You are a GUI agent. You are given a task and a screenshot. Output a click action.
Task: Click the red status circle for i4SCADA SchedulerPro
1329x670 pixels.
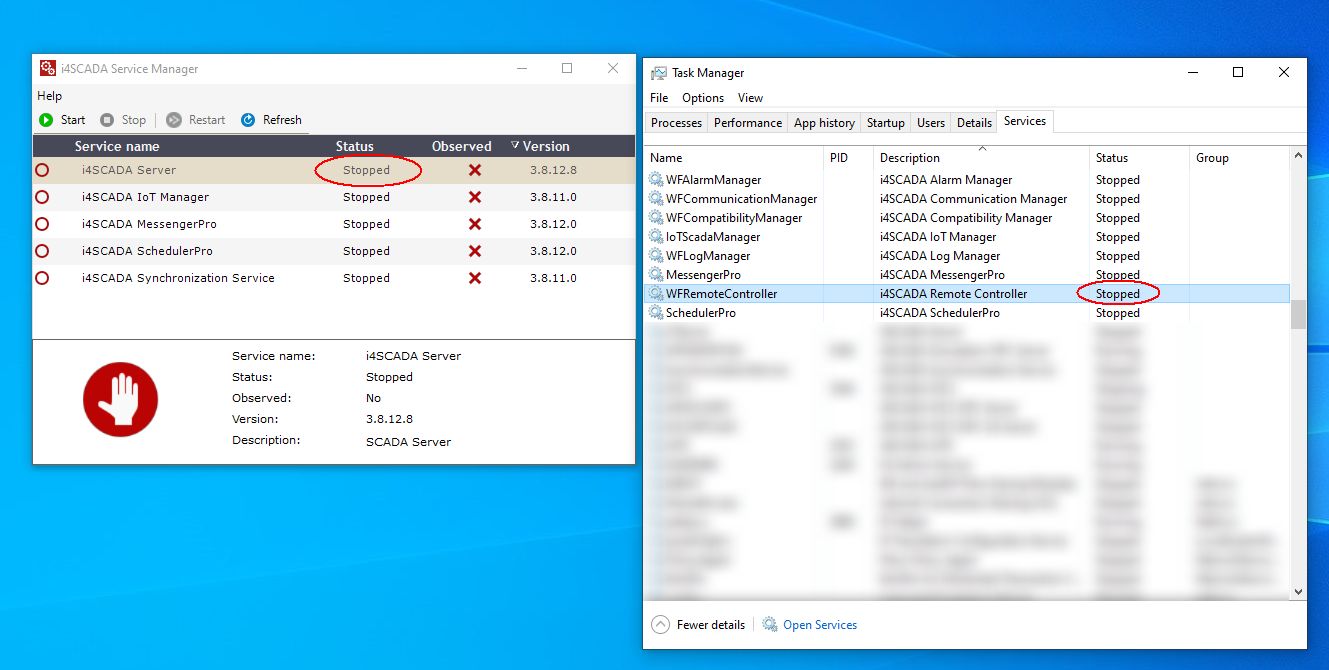(42, 251)
